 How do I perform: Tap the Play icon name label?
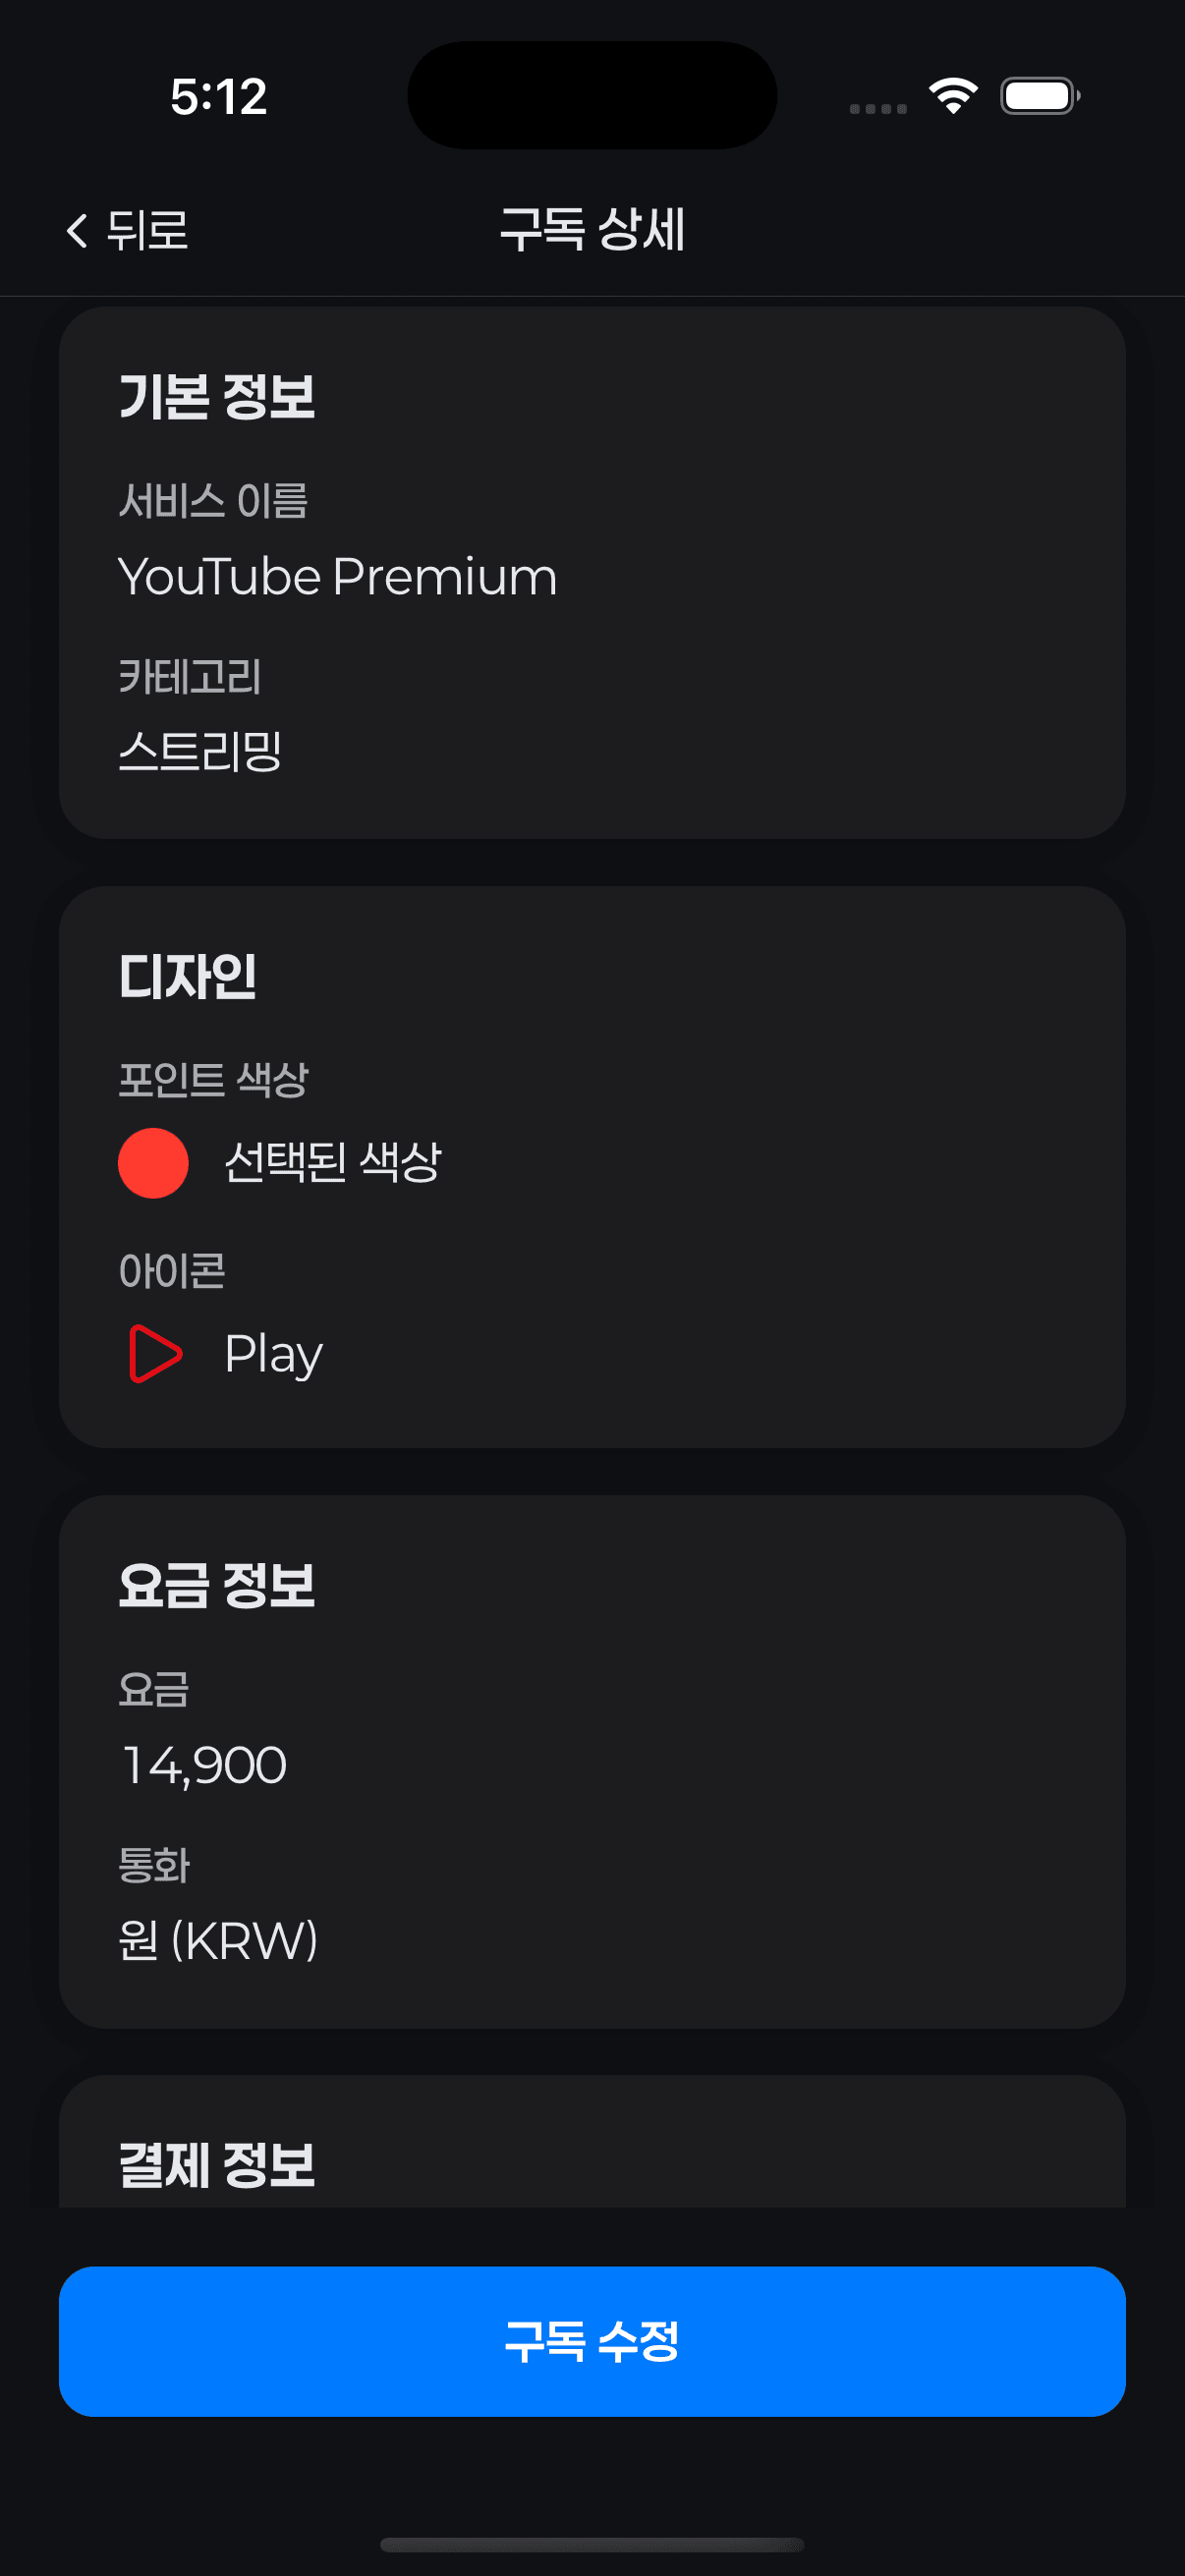pos(273,1354)
